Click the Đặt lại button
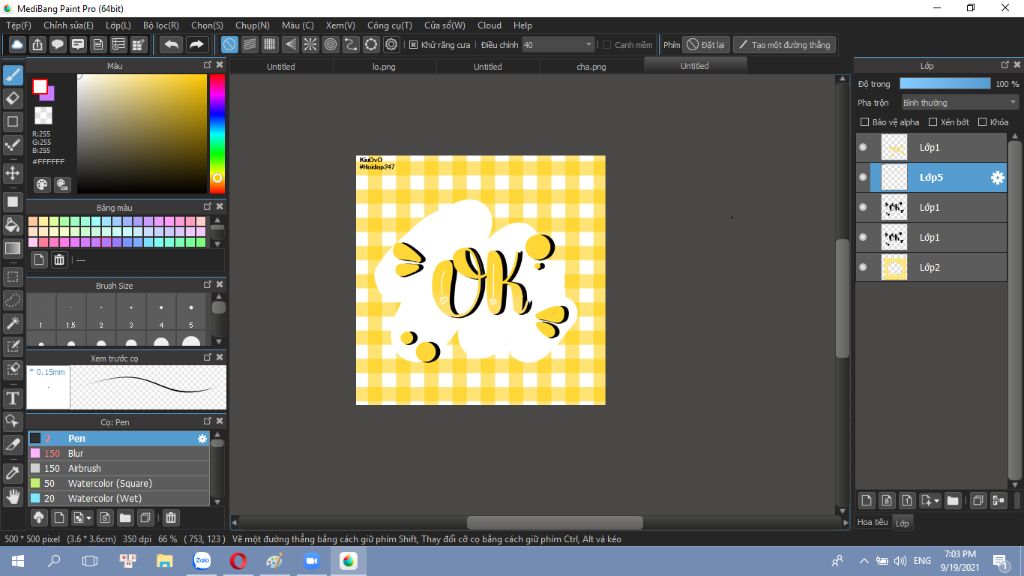Screen dimensions: 1024x576 [x=706, y=45]
